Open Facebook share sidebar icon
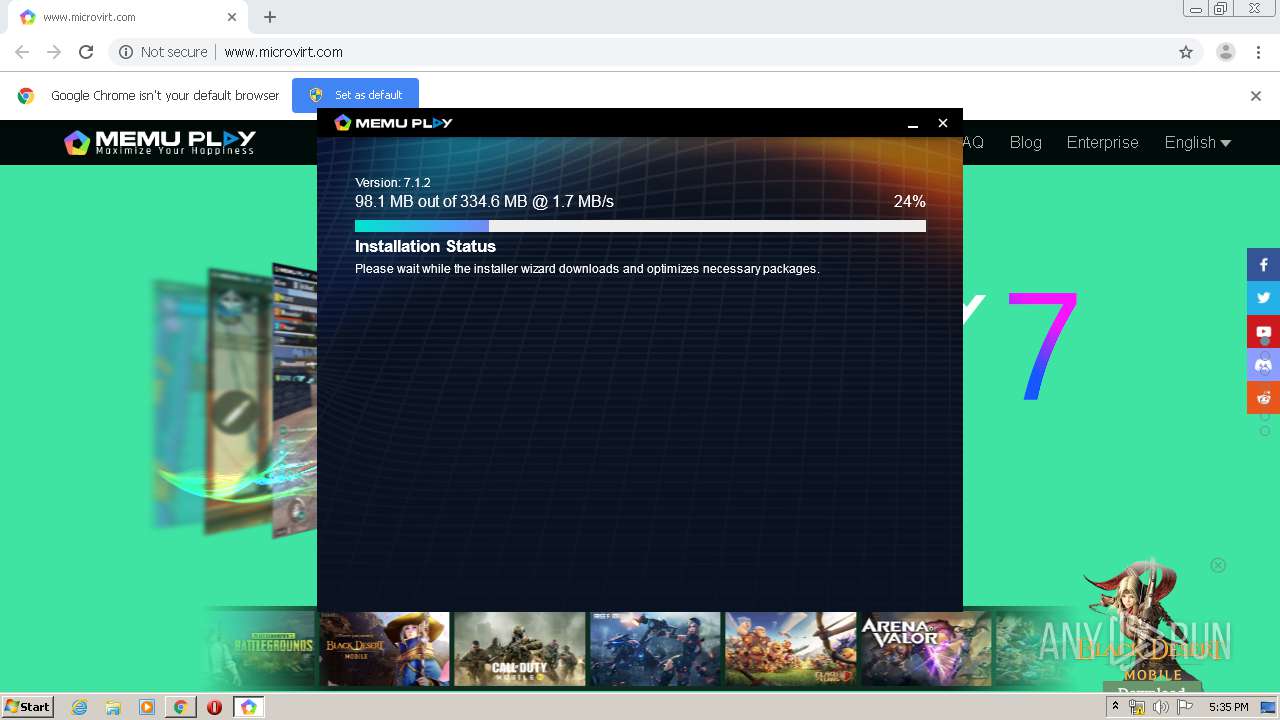1280x720 pixels. tap(1263, 265)
